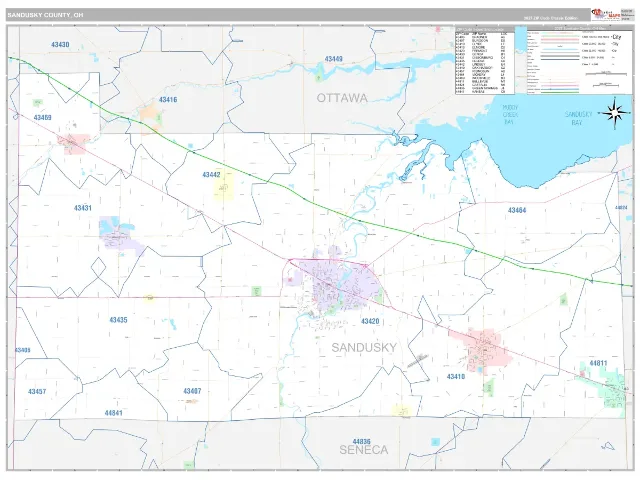The height and width of the screenshot is (480, 640).
Task: Select the 43449 ZIP code label
Action: click(x=333, y=59)
